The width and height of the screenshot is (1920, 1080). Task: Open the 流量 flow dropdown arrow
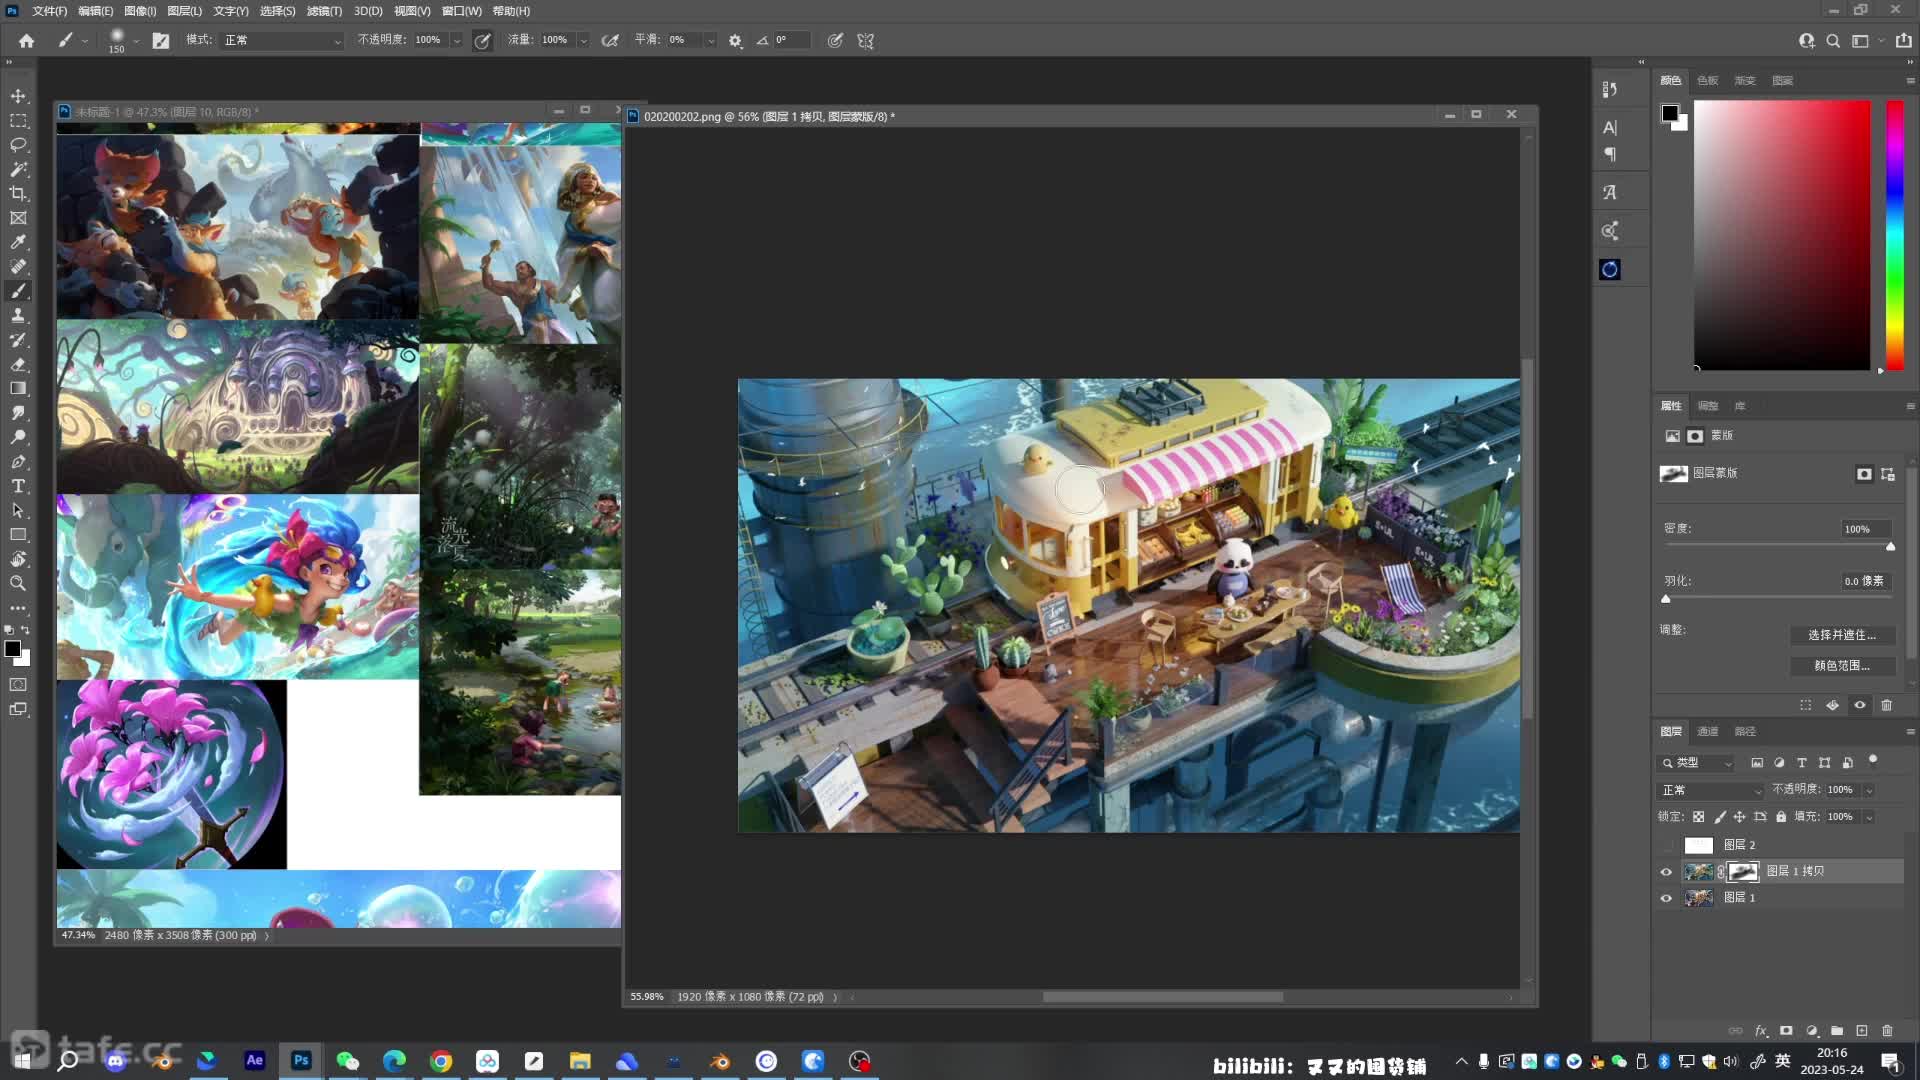(x=584, y=40)
